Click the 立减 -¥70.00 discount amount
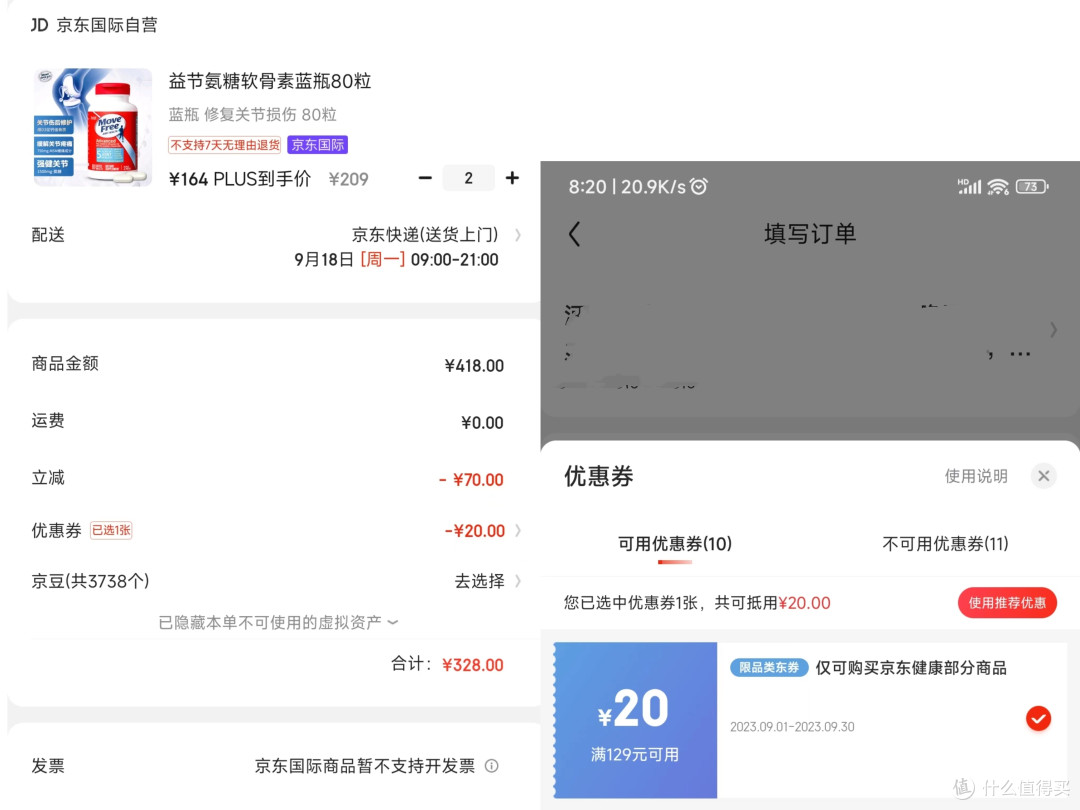1080x810 pixels. [471, 479]
